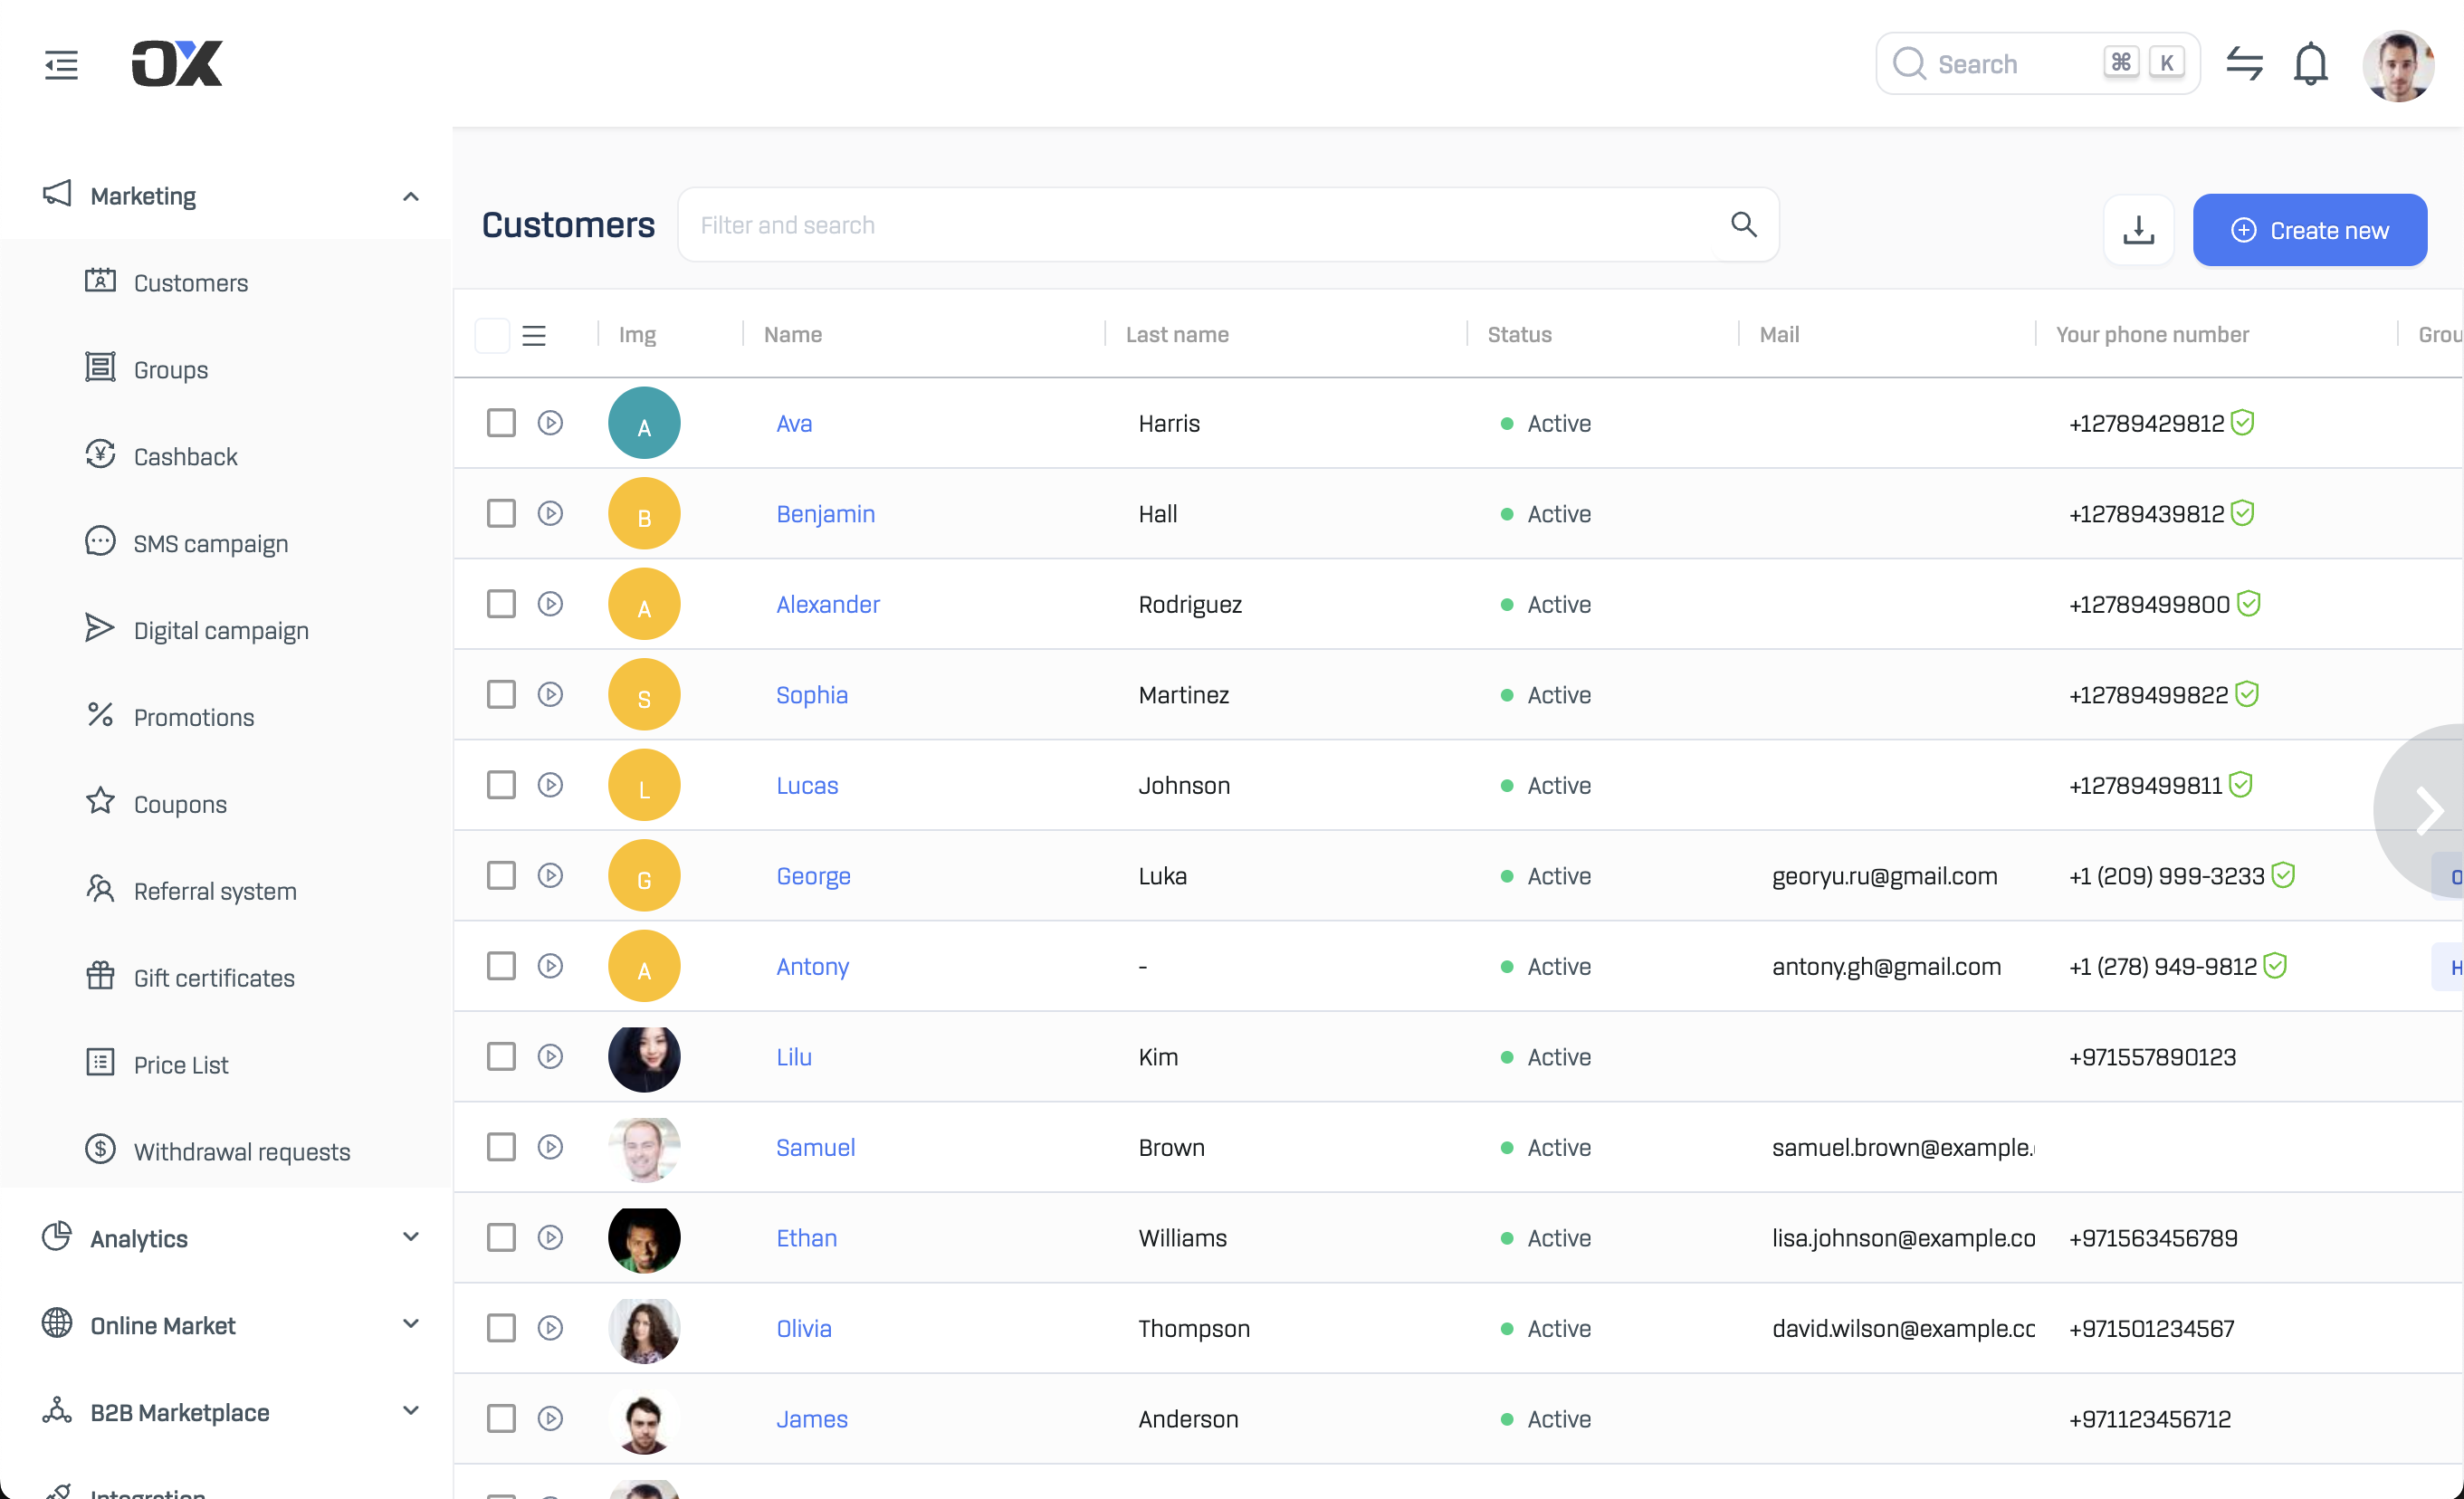This screenshot has width=2464, height=1499.
Task: Click the verified shield next to +12789429812
Action: tap(2243, 423)
